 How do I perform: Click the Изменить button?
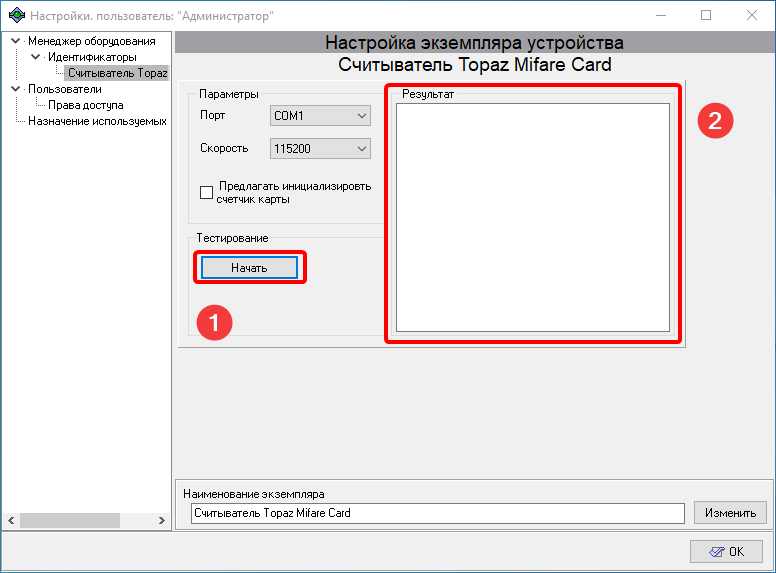tap(730, 513)
